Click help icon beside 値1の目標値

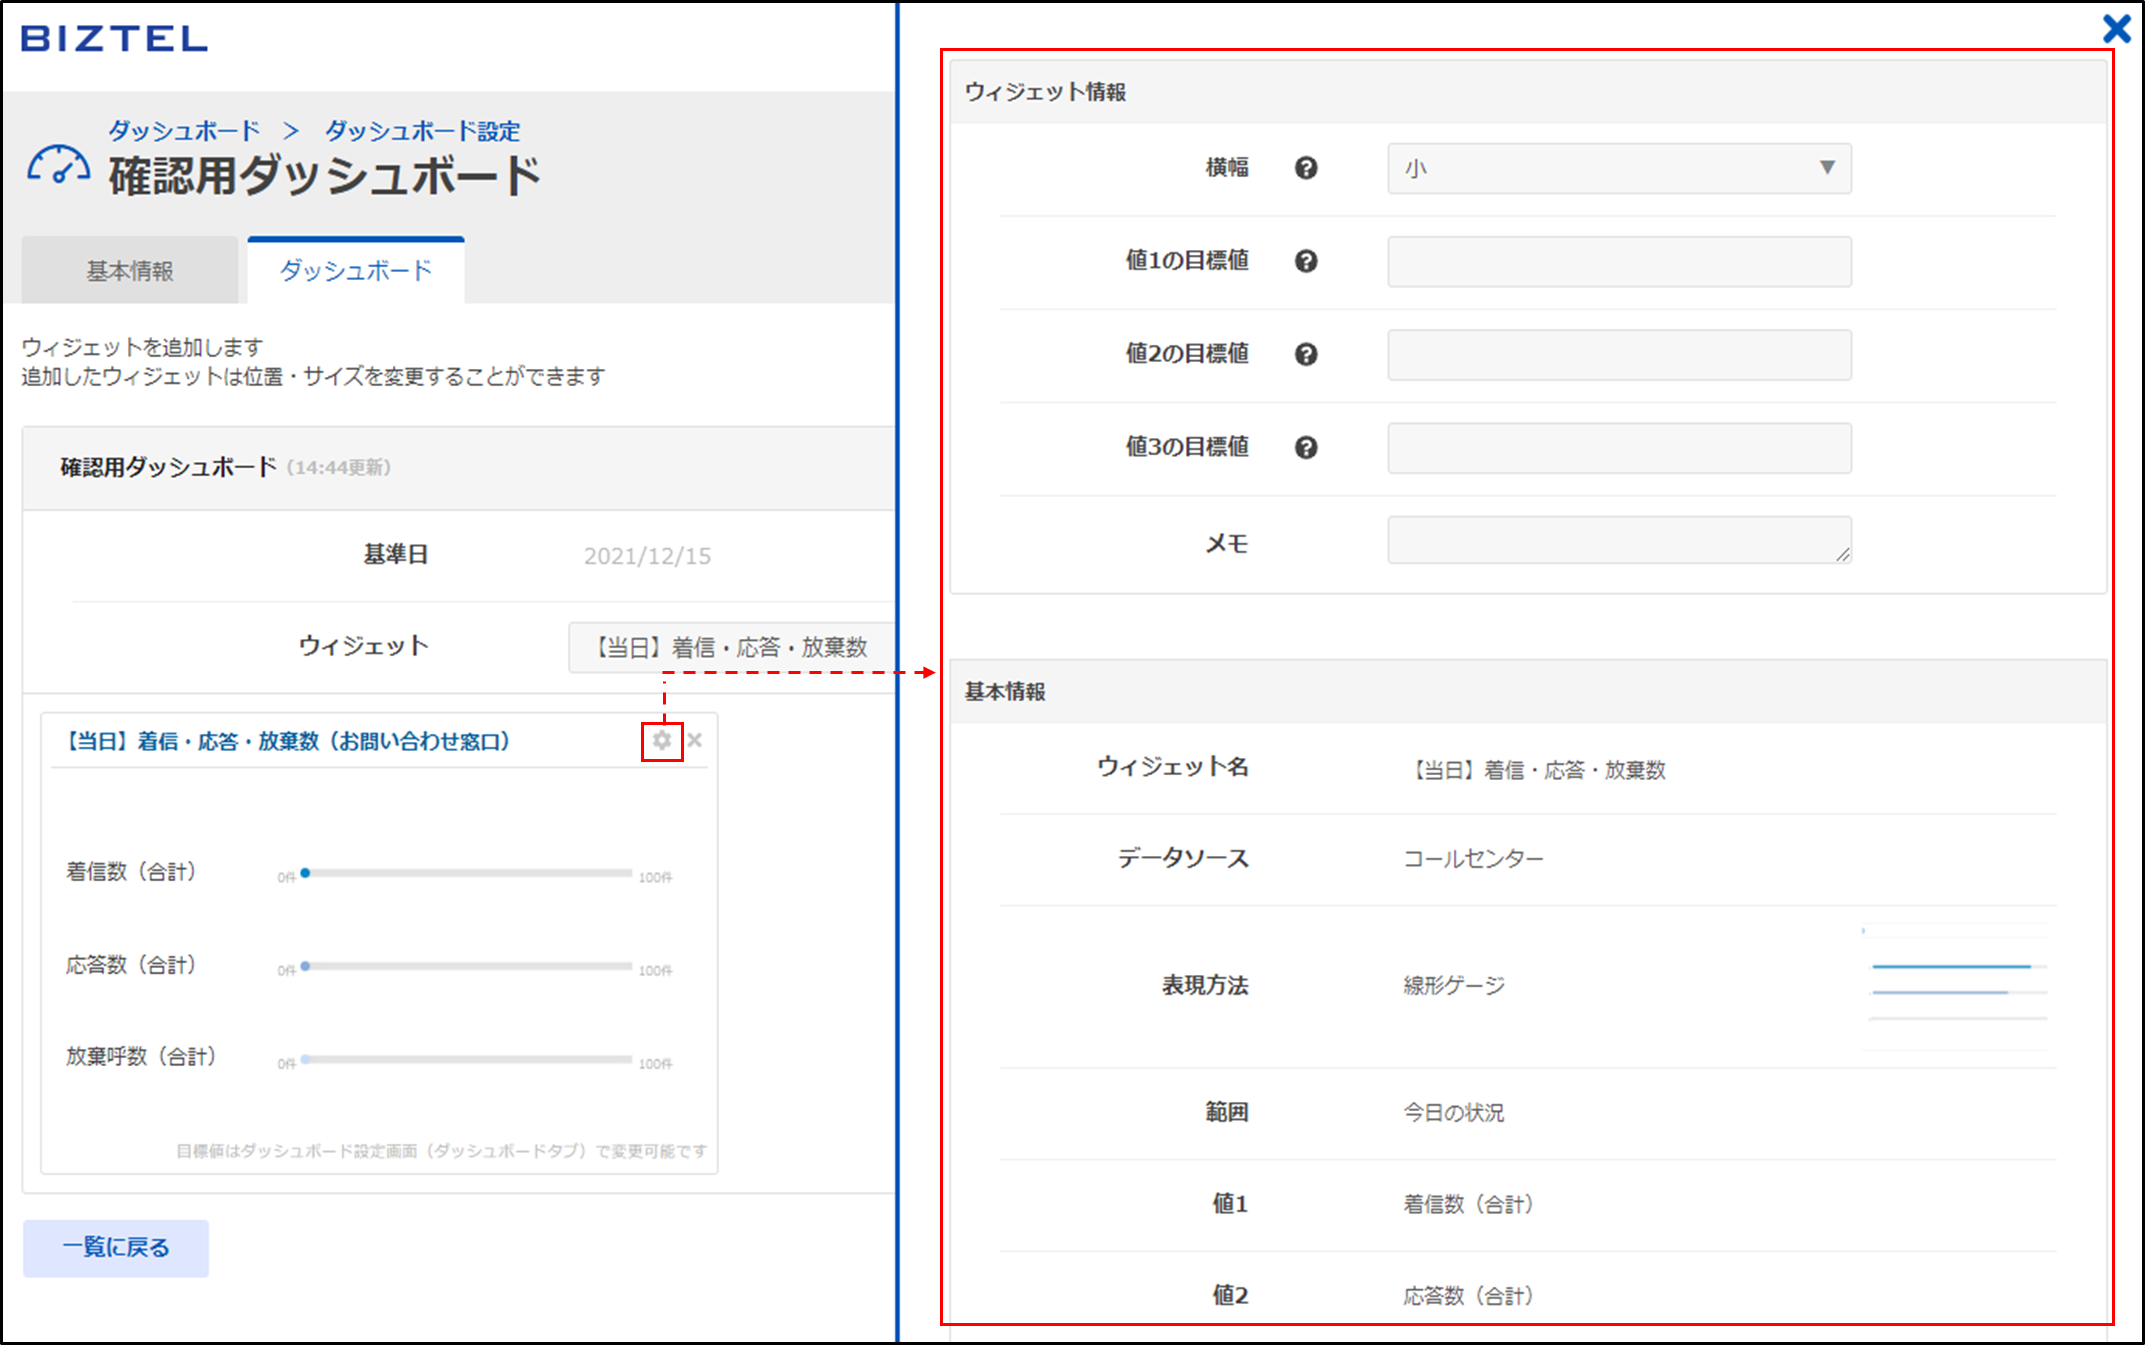[1306, 261]
